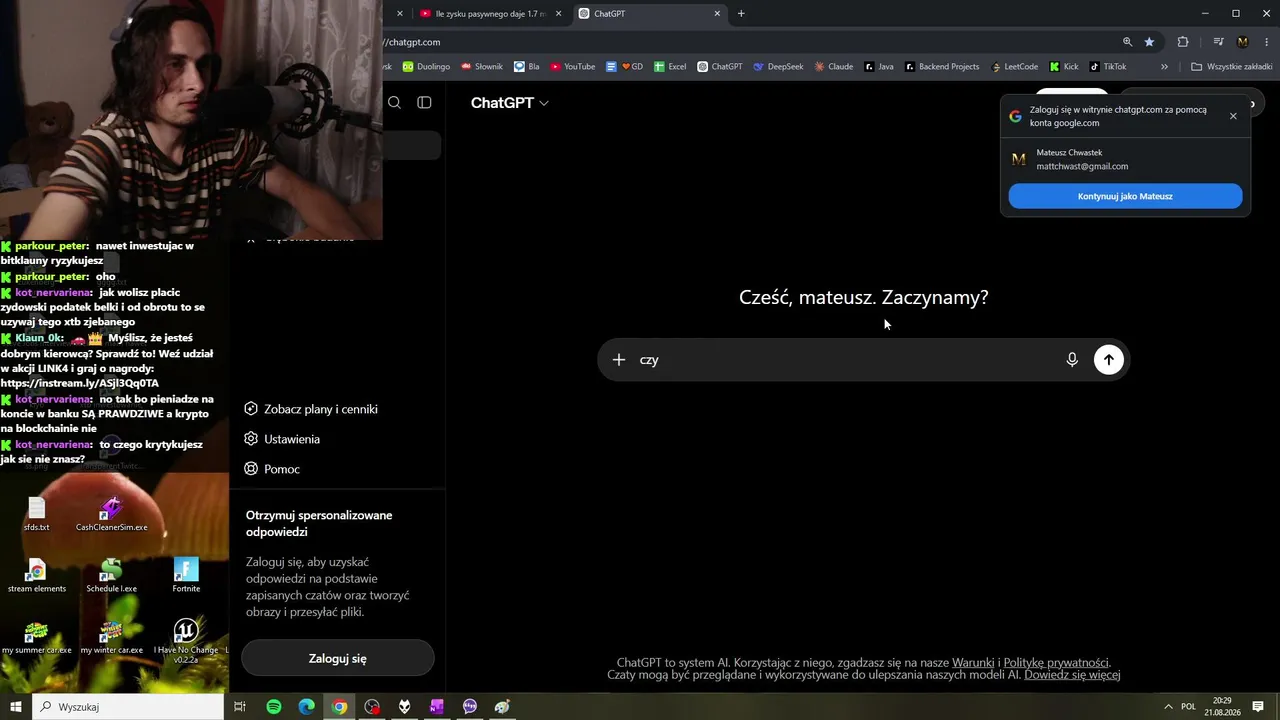Viewport: 1280px width, 720px height.
Task: Open the Claude bookmark
Action: tap(834, 67)
